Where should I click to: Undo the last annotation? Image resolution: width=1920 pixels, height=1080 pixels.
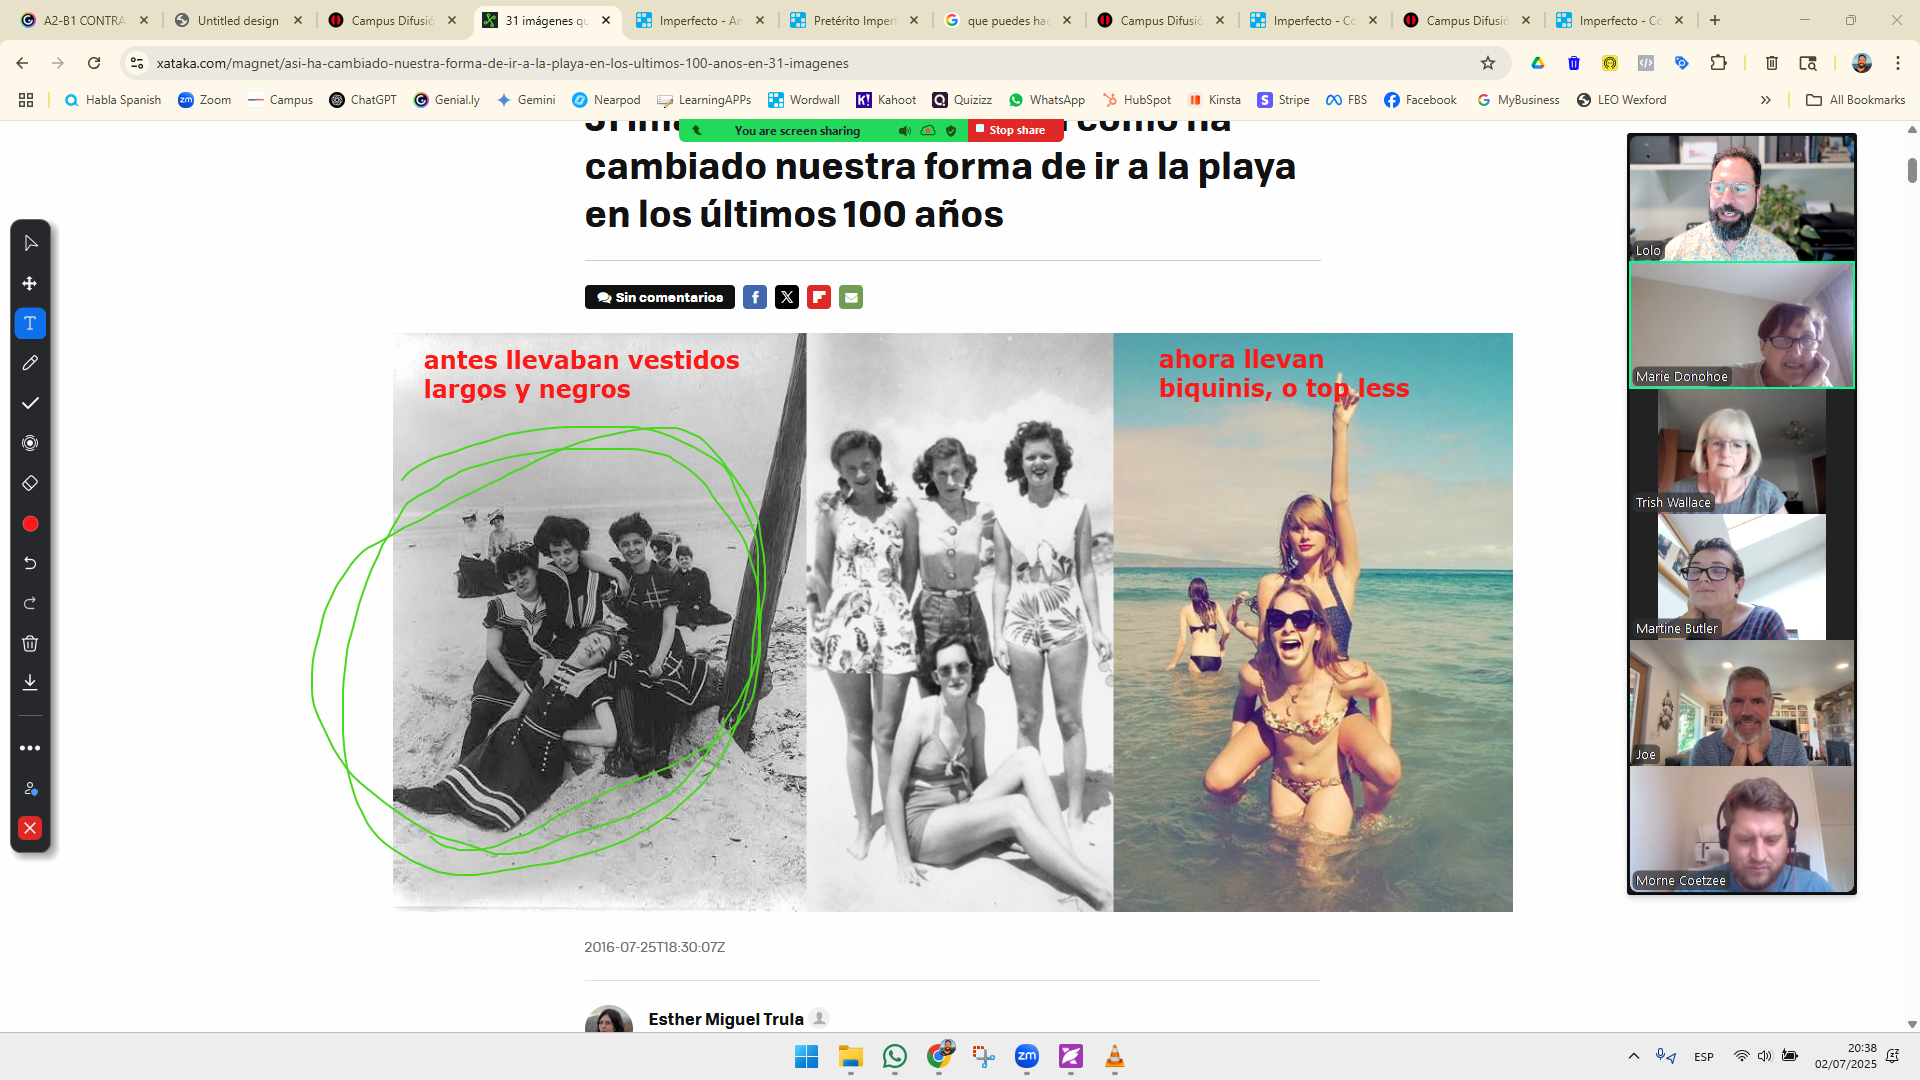click(30, 563)
